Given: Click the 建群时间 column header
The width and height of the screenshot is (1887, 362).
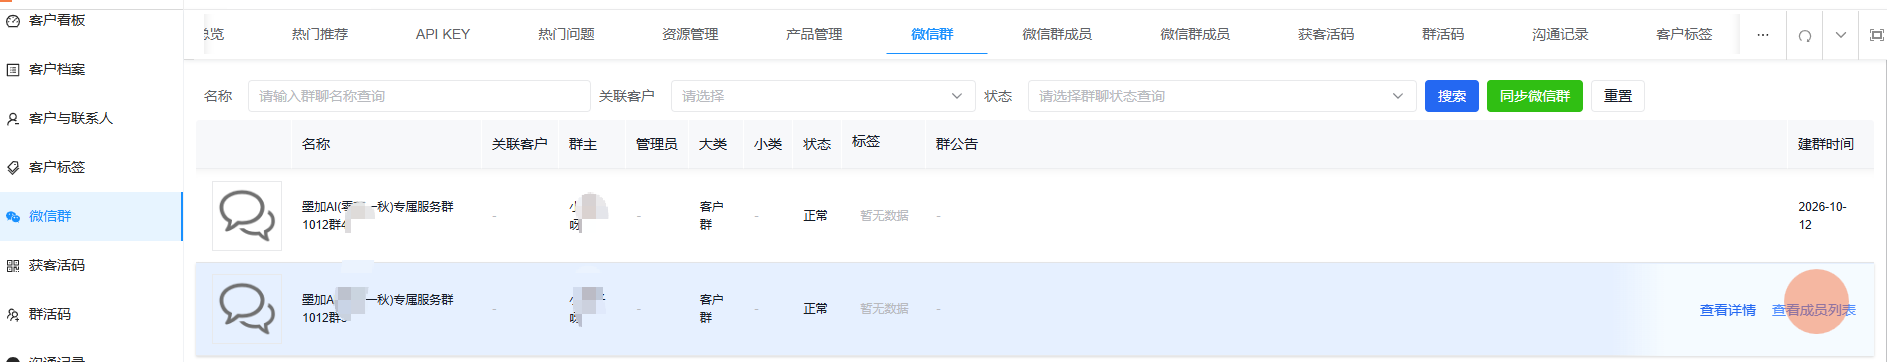Looking at the screenshot, I should pos(1826,144).
